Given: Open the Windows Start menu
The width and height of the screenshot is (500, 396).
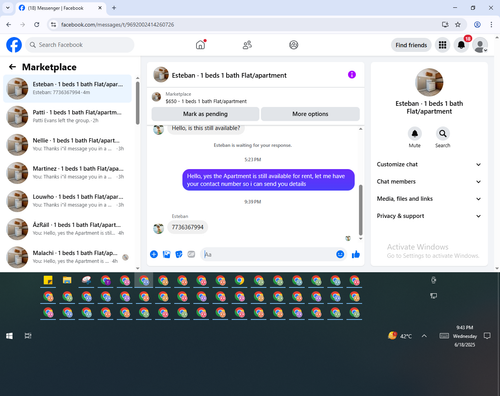Looking at the screenshot, I should [x=9, y=336].
